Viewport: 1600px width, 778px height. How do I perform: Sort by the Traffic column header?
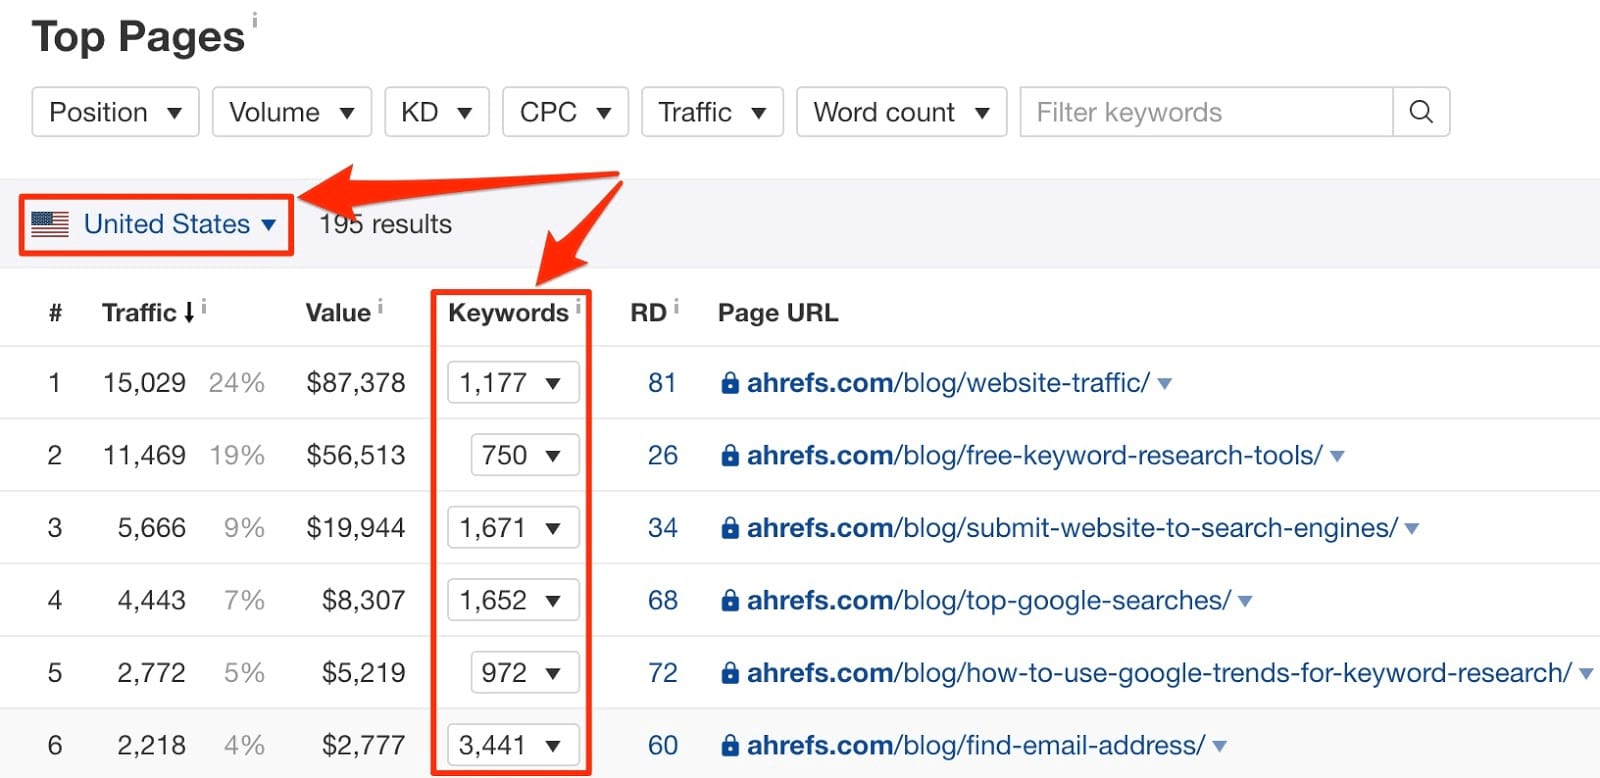coord(139,313)
